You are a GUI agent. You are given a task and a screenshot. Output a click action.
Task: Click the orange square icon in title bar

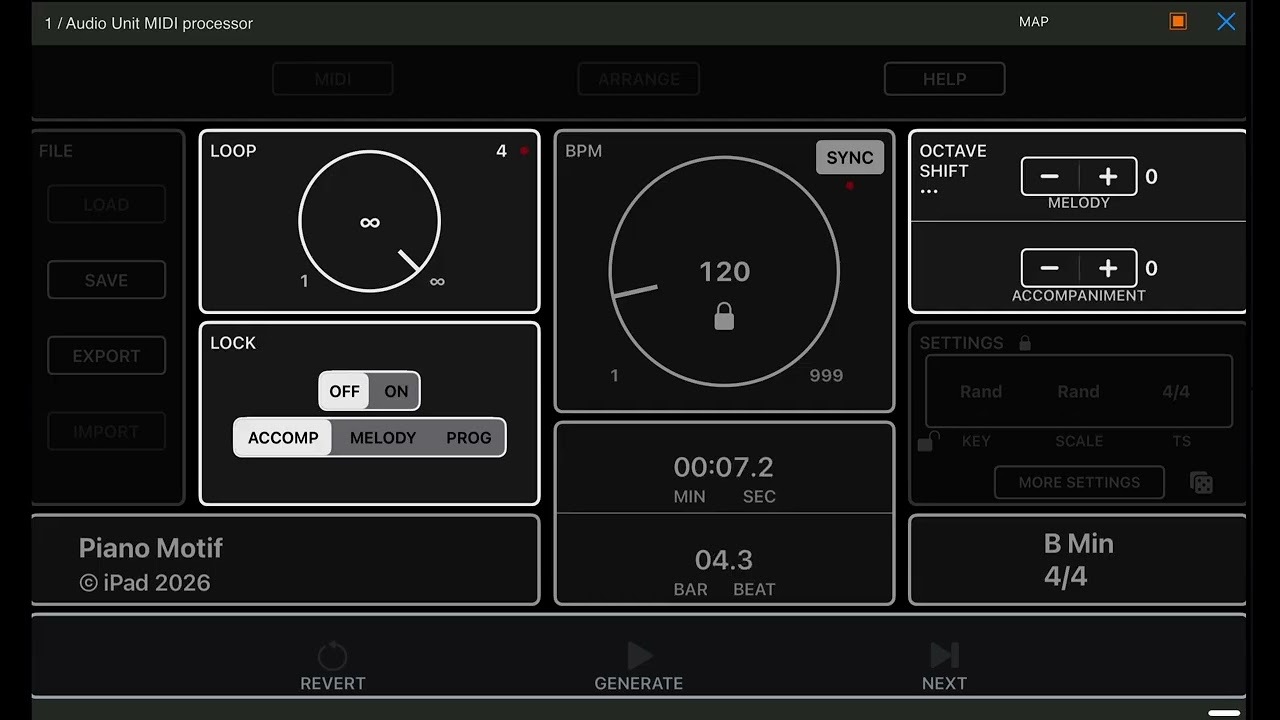(x=1178, y=21)
